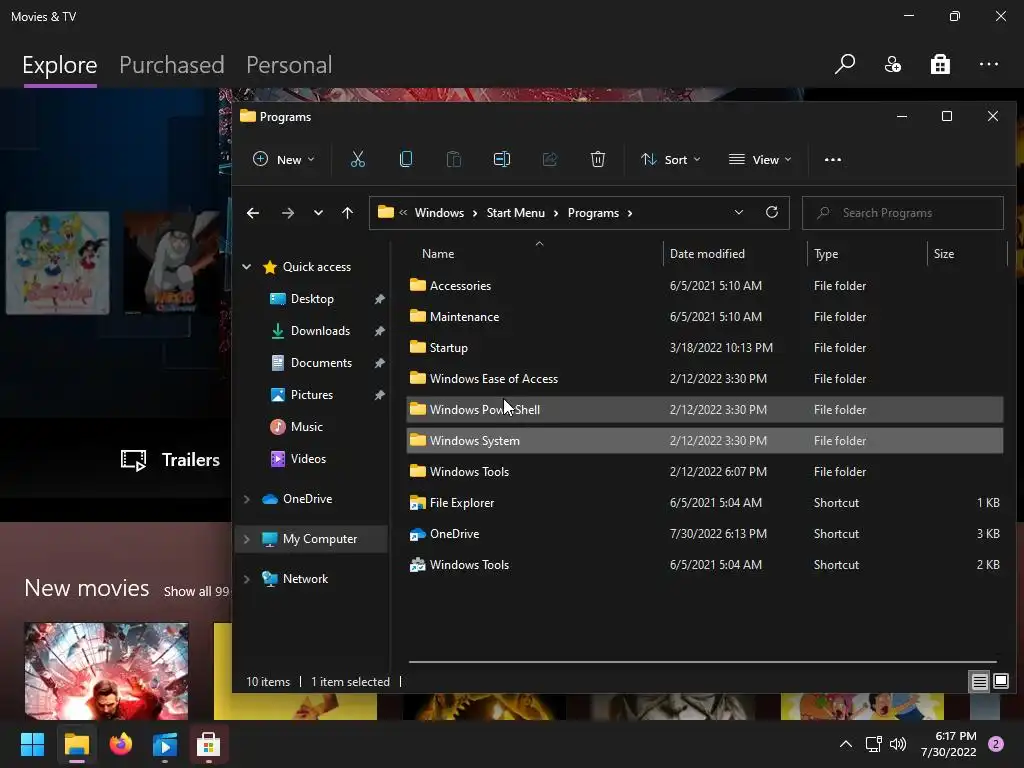The image size is (1024, 768).
Task: Launch Firefox from the taskbar
Action: tap(120, 744)
